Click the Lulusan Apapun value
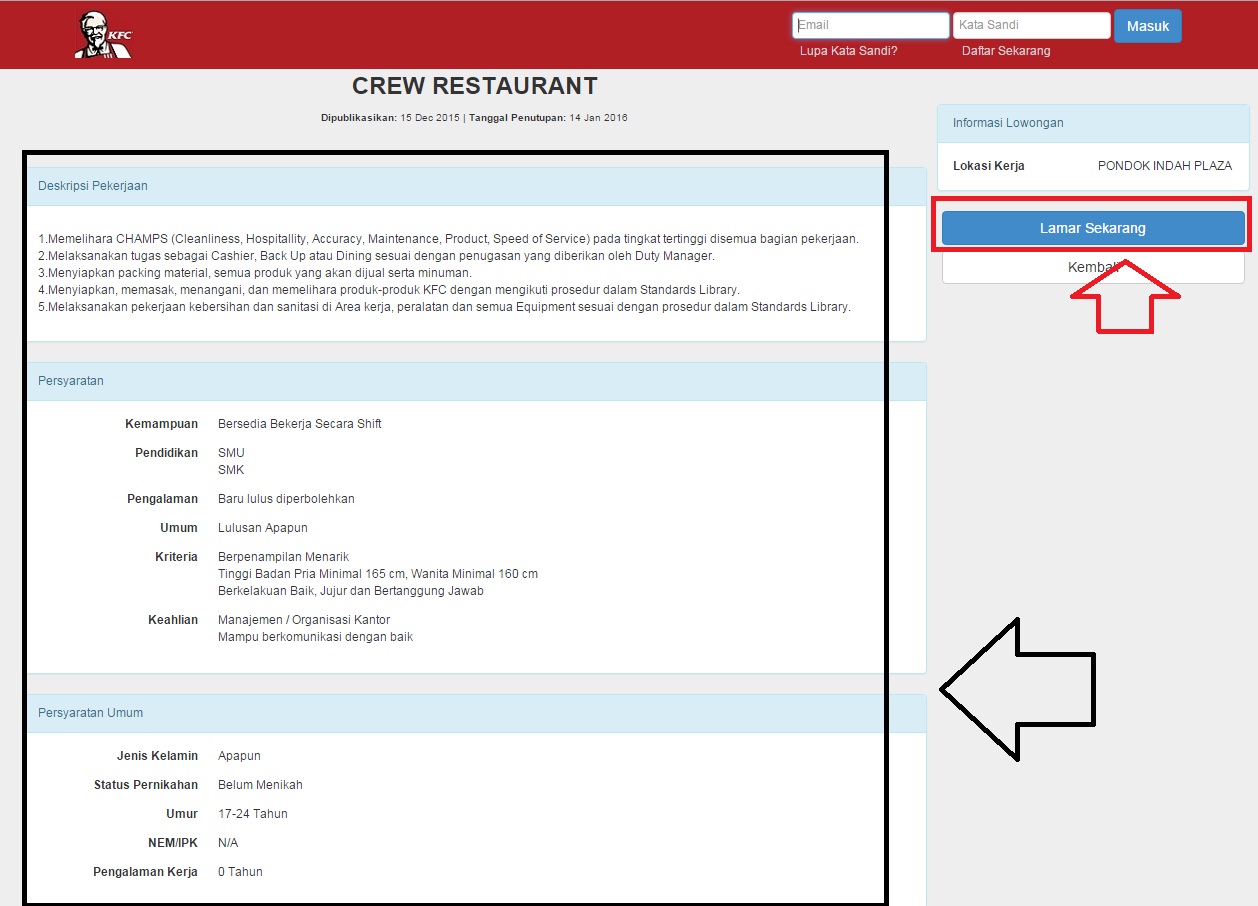Viewport: 1258px width, 906px height. (263, 528)
